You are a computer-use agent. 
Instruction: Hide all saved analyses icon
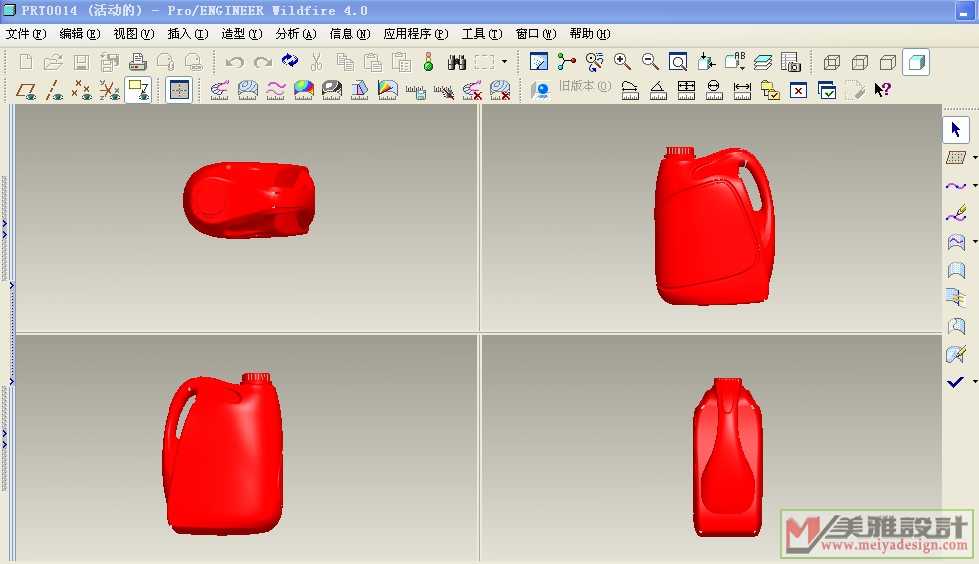444,91
